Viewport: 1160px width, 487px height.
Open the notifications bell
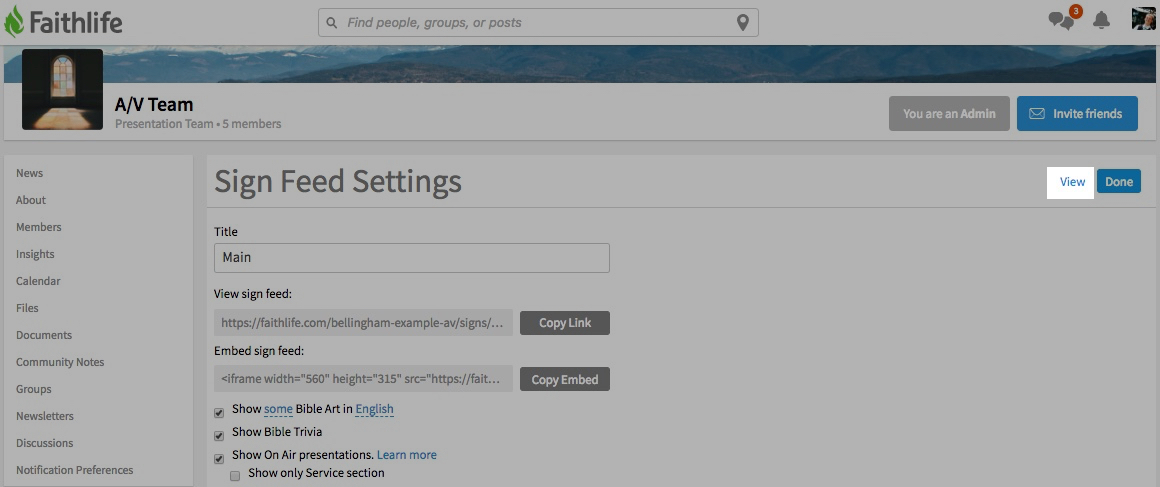pyautogui.click(x=1102, y=21)
